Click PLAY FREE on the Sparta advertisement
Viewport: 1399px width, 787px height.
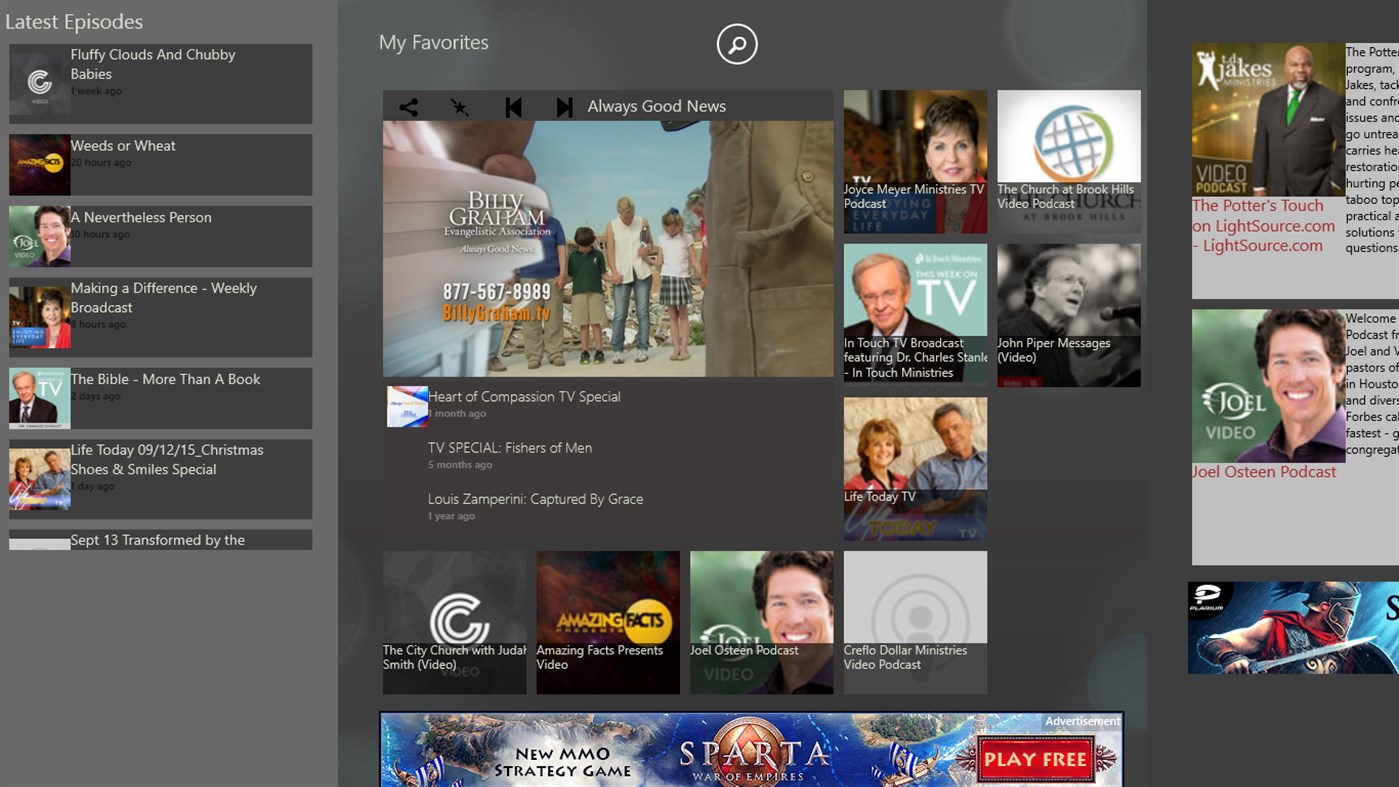[1034, 759]
